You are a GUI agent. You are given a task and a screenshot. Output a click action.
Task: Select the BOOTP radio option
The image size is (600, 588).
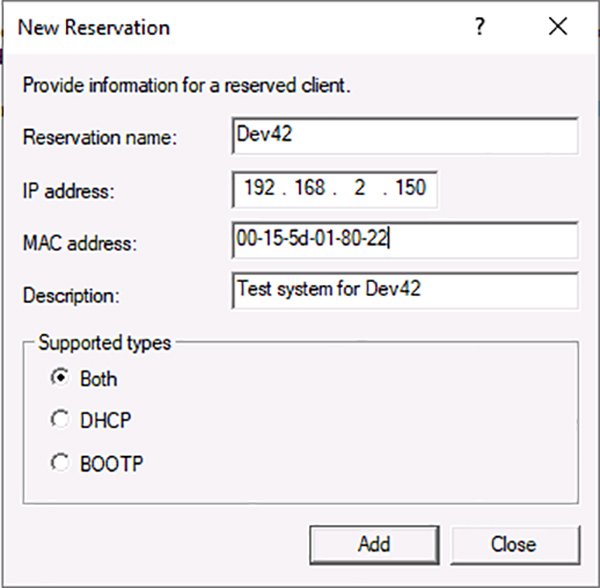point(61,463)
